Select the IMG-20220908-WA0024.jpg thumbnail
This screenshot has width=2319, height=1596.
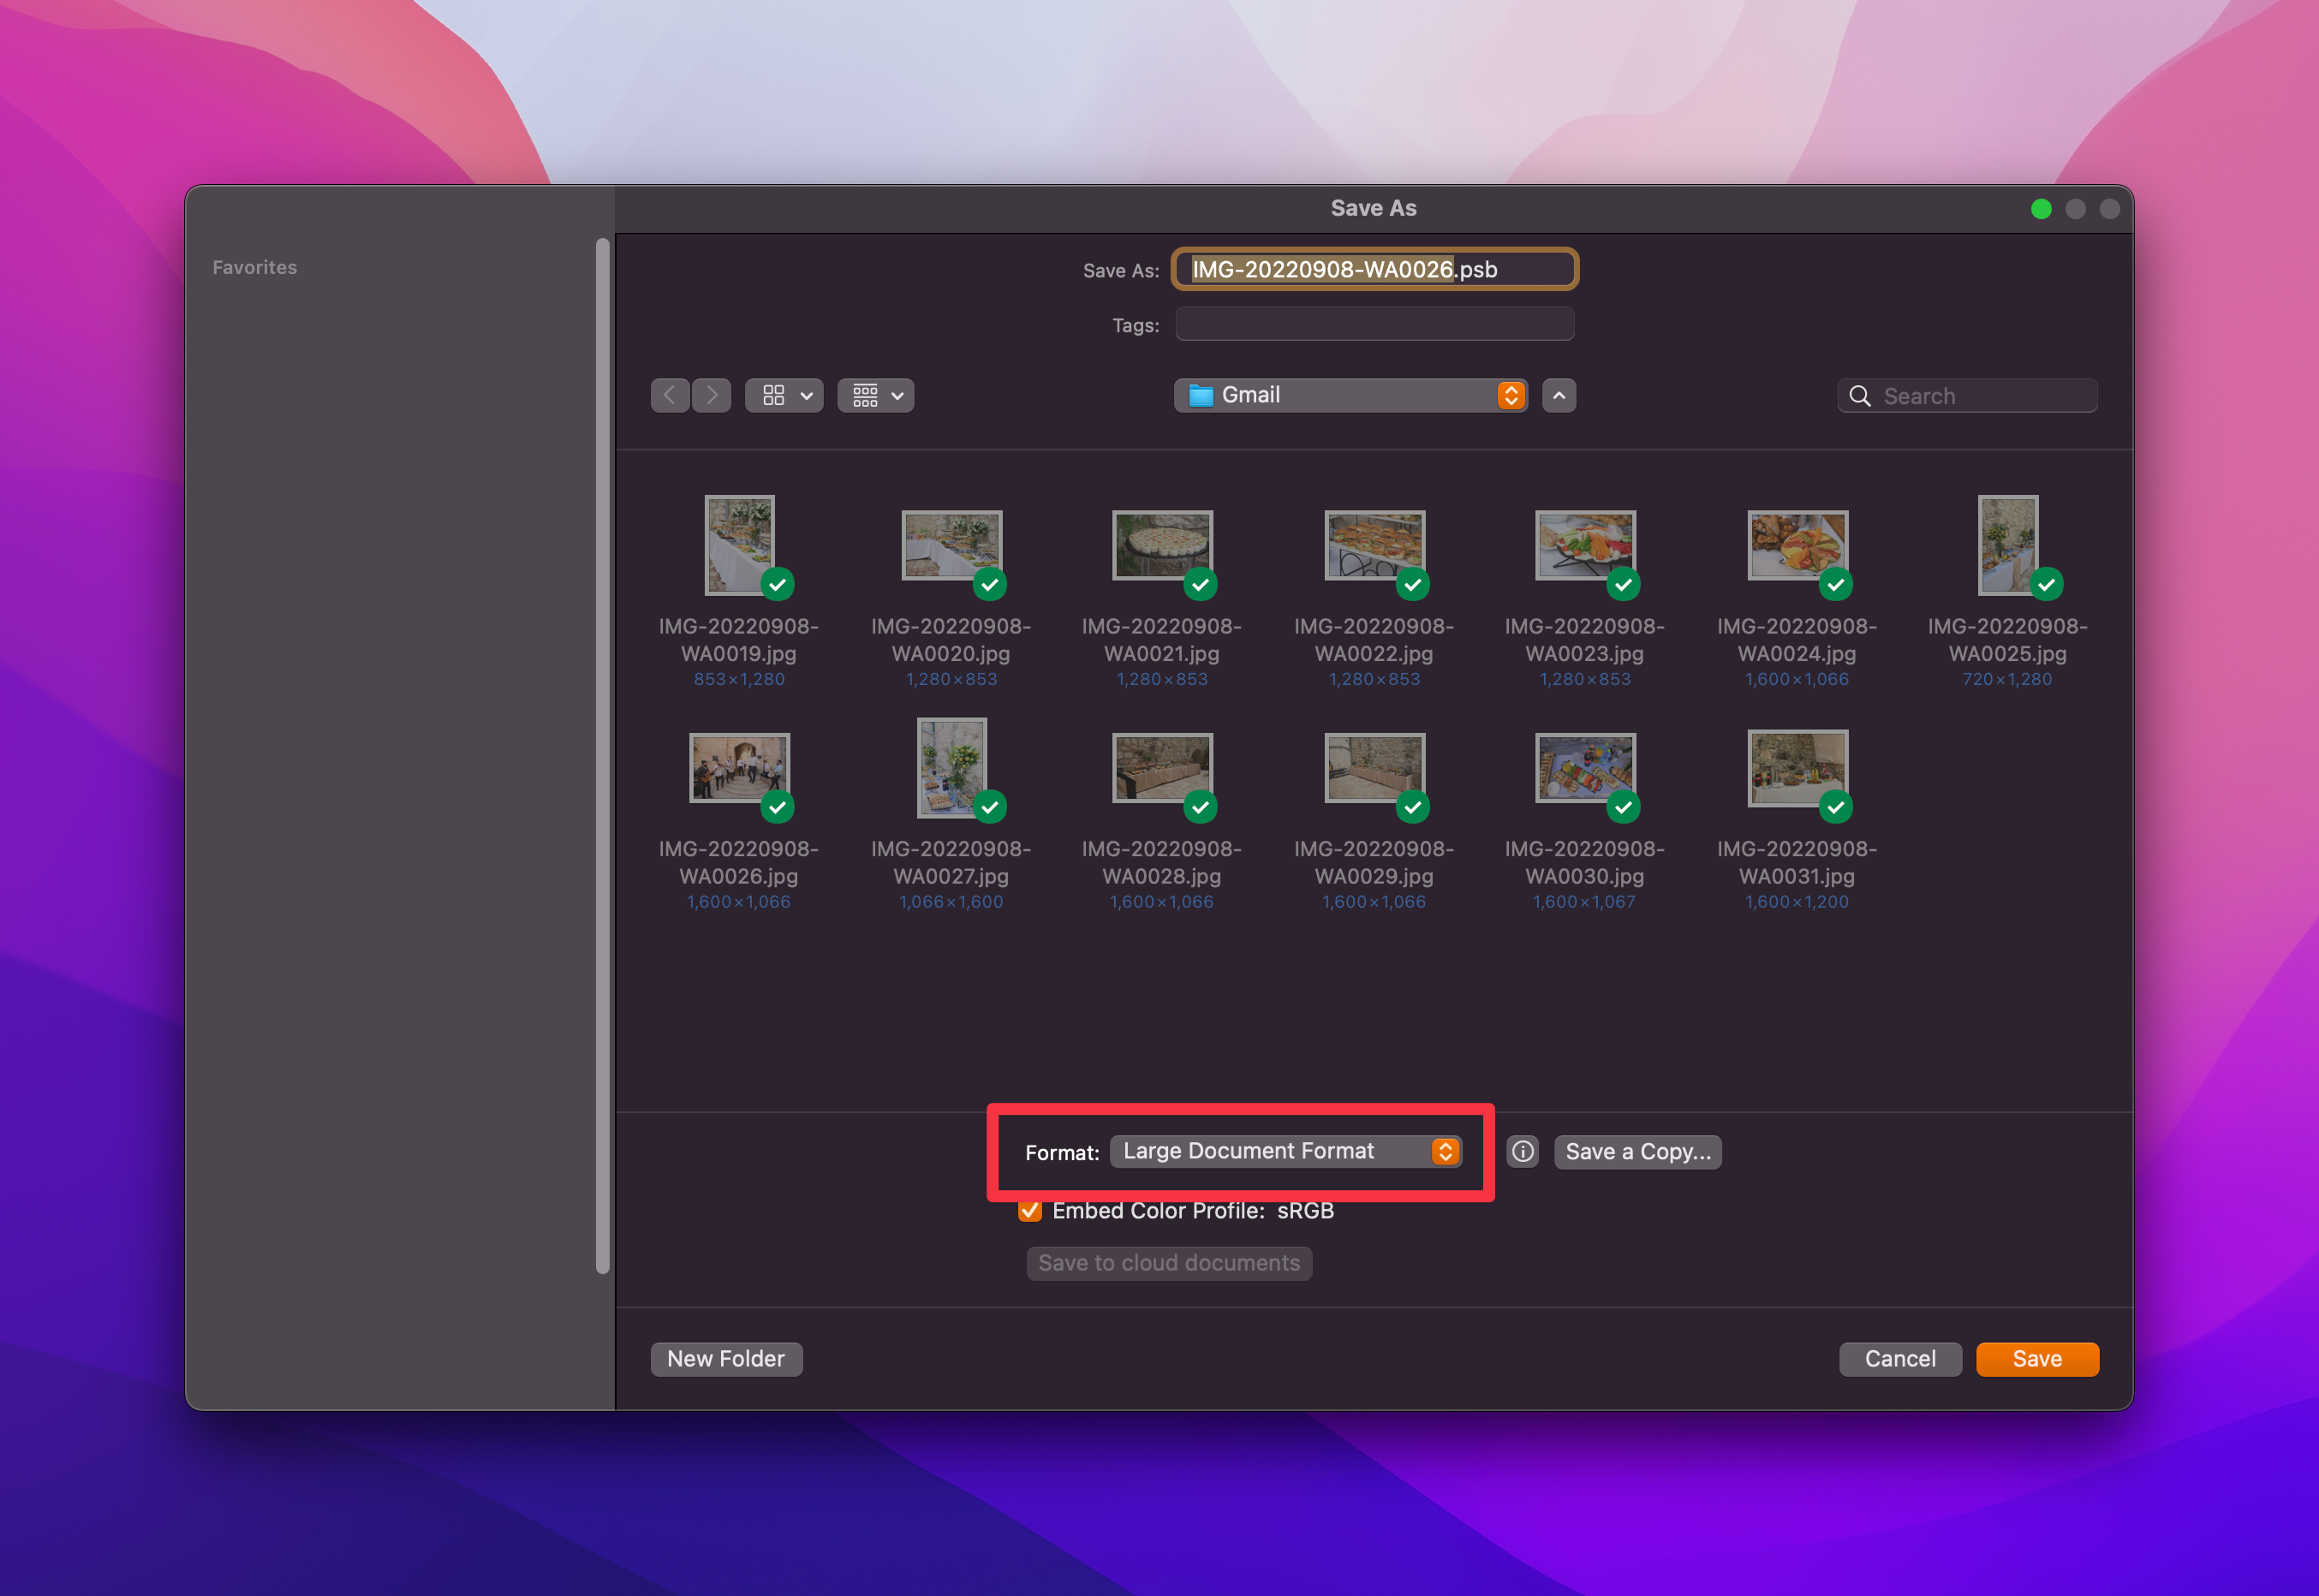click(x=1796, y=546)
